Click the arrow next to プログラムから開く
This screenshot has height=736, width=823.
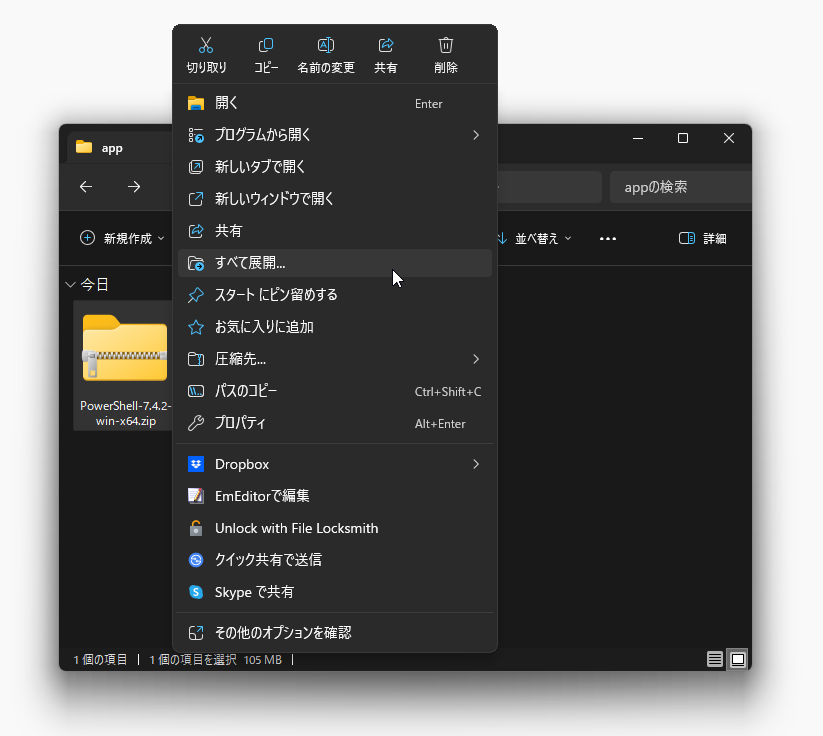(476, 135)
